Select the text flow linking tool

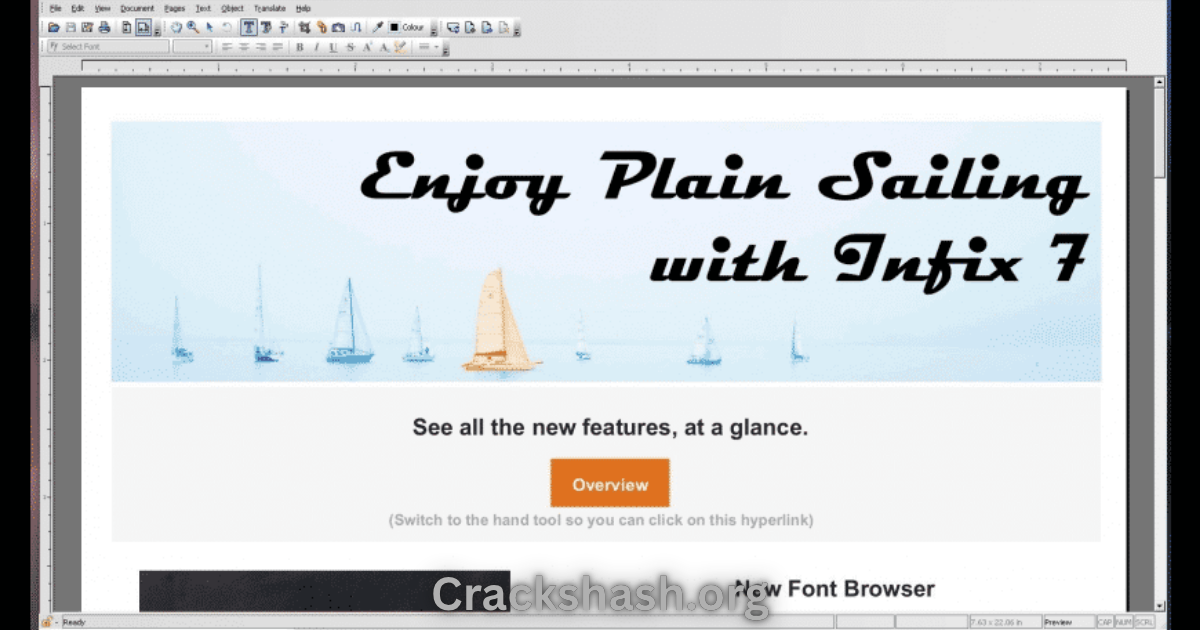356,28
